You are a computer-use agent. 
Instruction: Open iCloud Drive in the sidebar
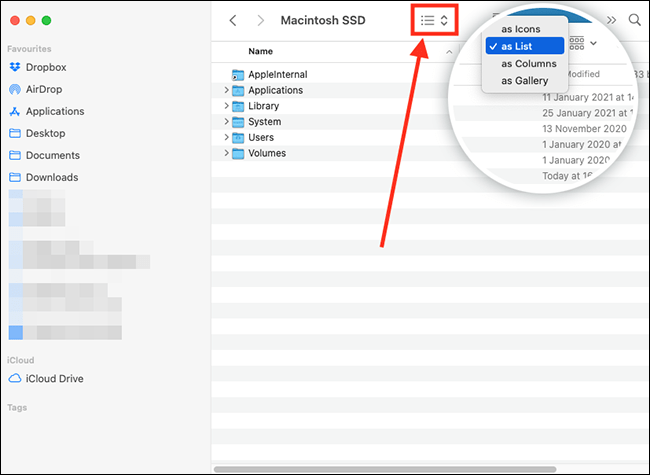(46, 378)
